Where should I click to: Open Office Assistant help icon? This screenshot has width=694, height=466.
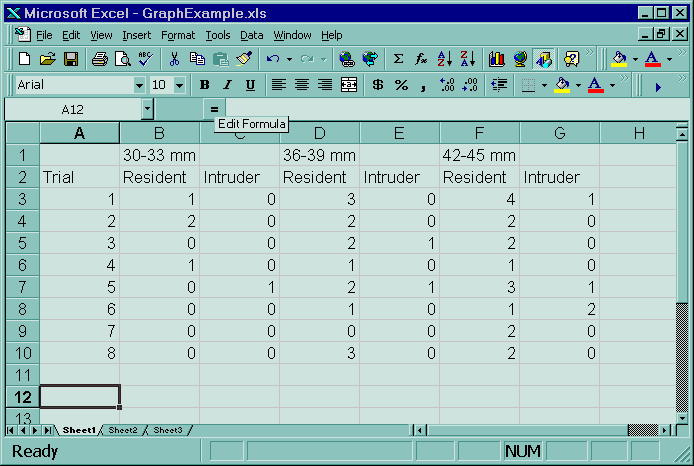pos(571,58)
